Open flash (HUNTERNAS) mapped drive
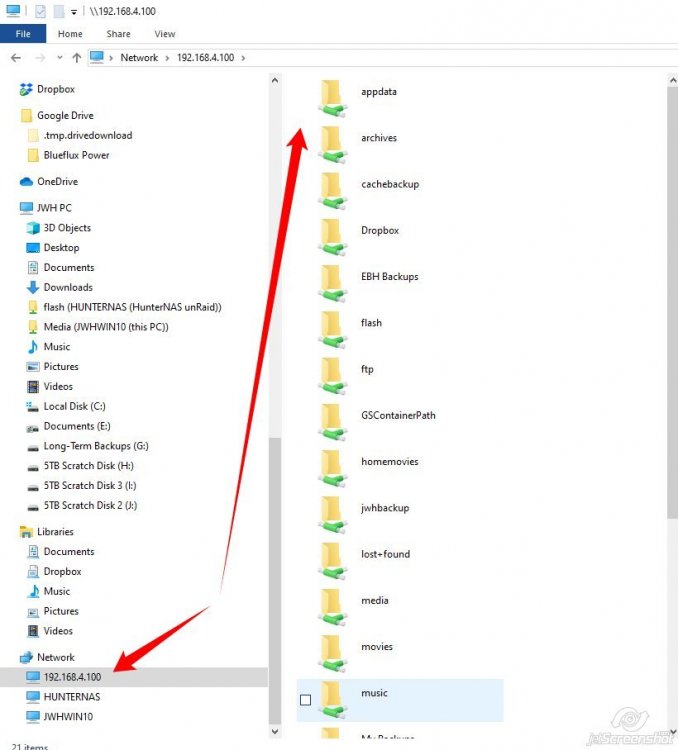This screenshot has width=678, height=750. tap(133, 307)
